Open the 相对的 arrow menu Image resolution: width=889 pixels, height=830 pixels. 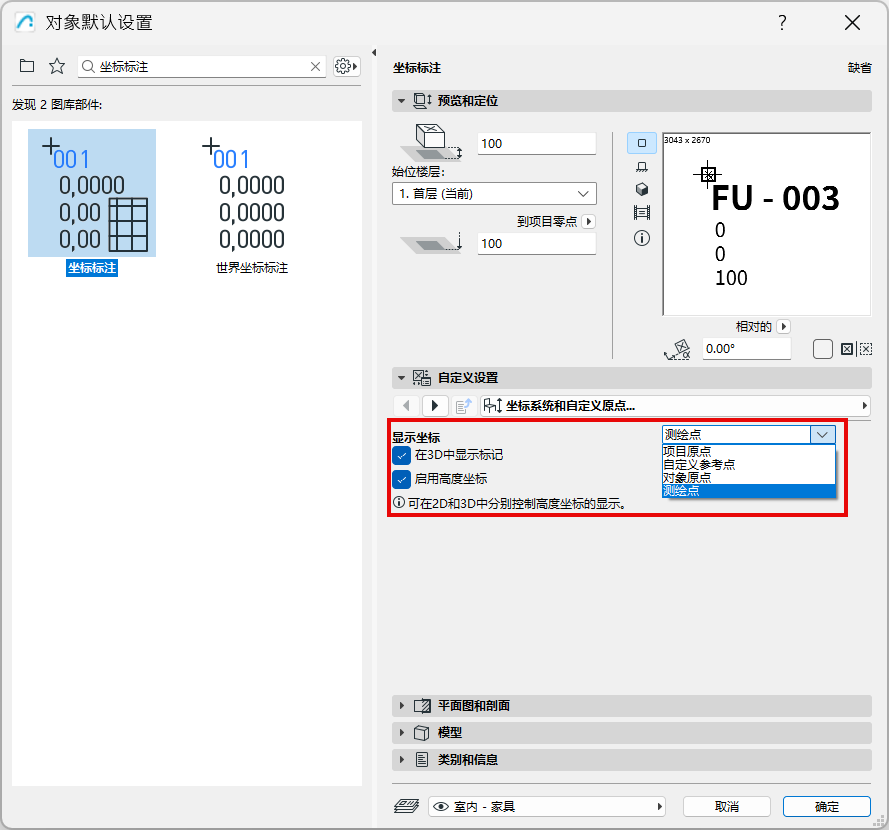pyautogui.click(x=784, y=327)
